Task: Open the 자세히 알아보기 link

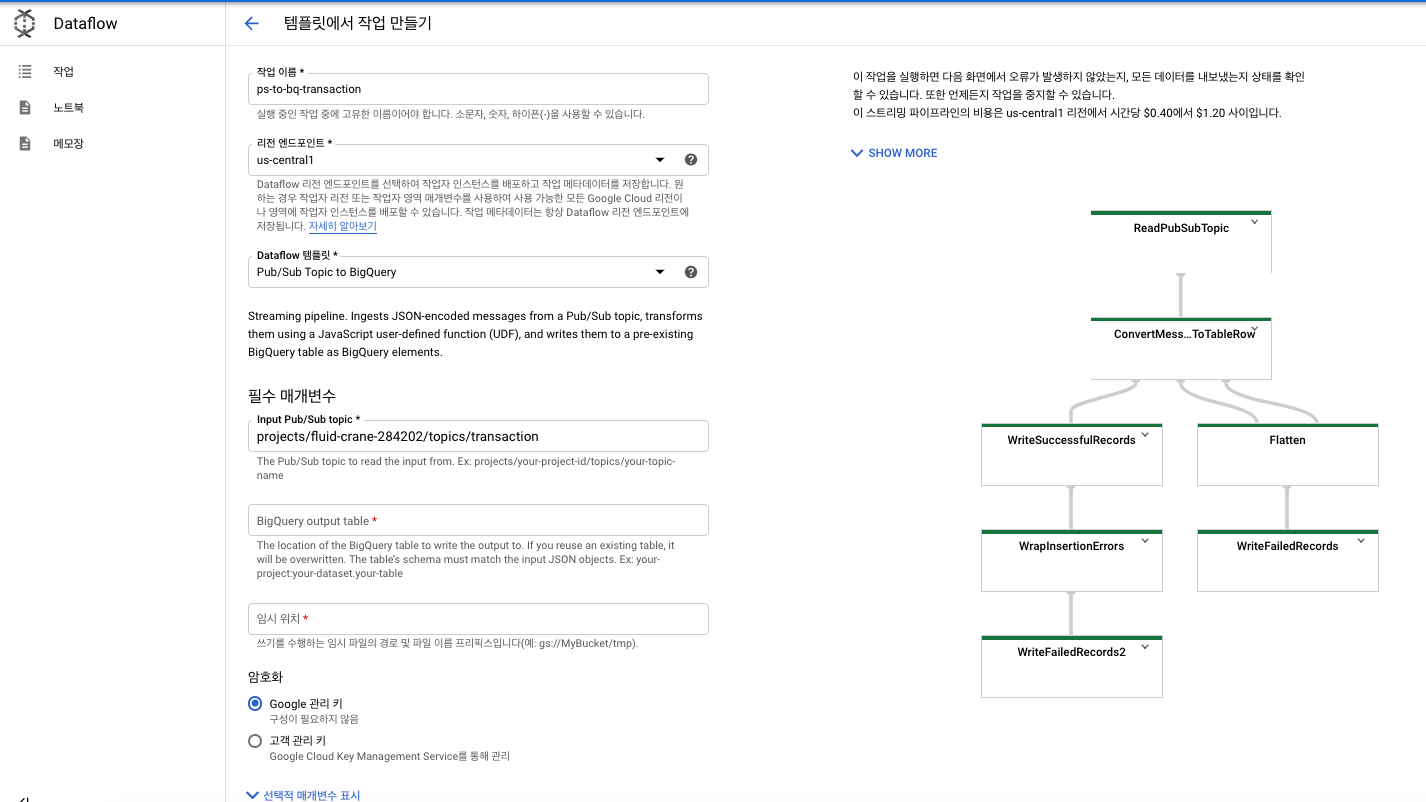Action: point(343,227)
